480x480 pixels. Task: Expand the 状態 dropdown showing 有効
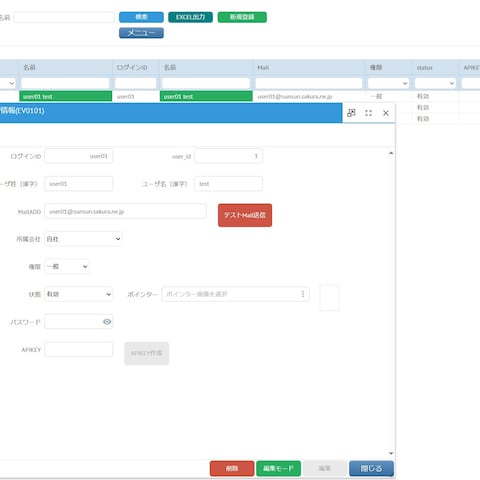78,294
